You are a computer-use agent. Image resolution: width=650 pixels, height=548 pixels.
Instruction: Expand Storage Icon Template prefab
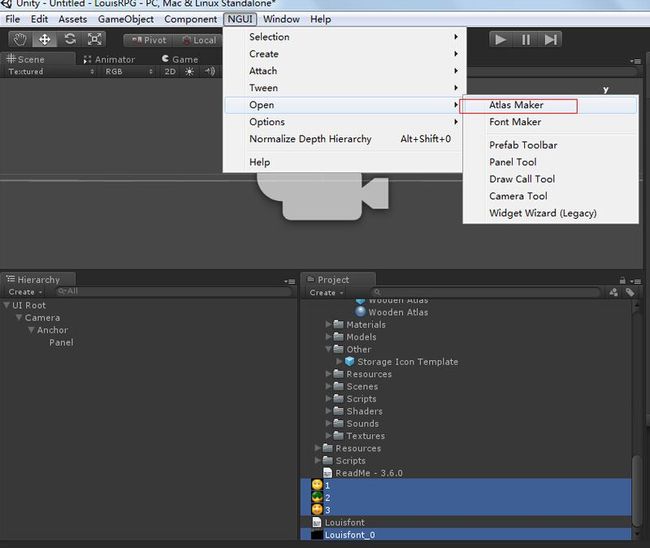339,361
